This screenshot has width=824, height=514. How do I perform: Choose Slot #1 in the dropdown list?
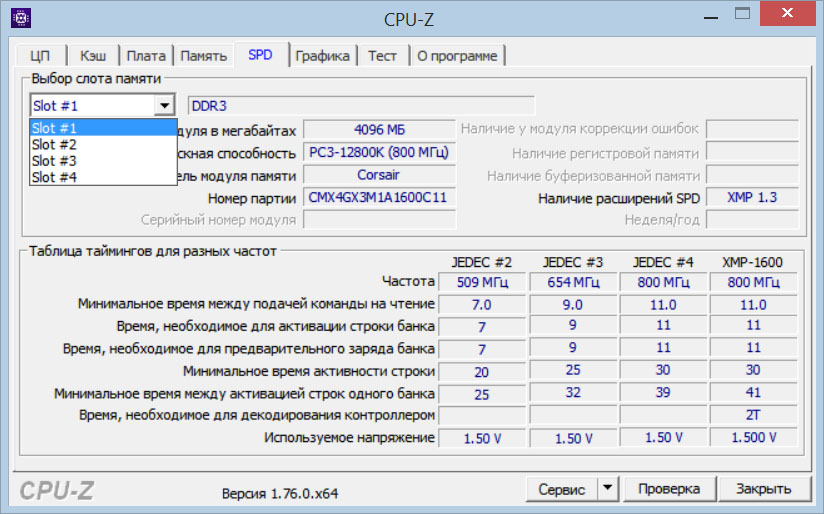(x=103, y=128)
